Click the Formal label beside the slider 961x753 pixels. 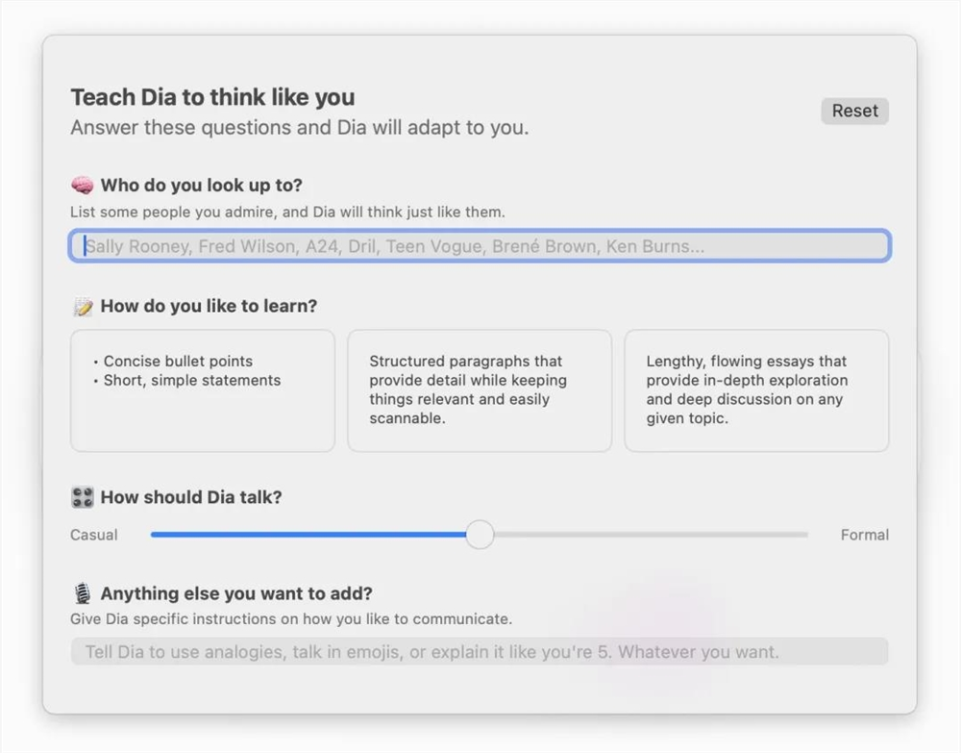coord(864,535)
